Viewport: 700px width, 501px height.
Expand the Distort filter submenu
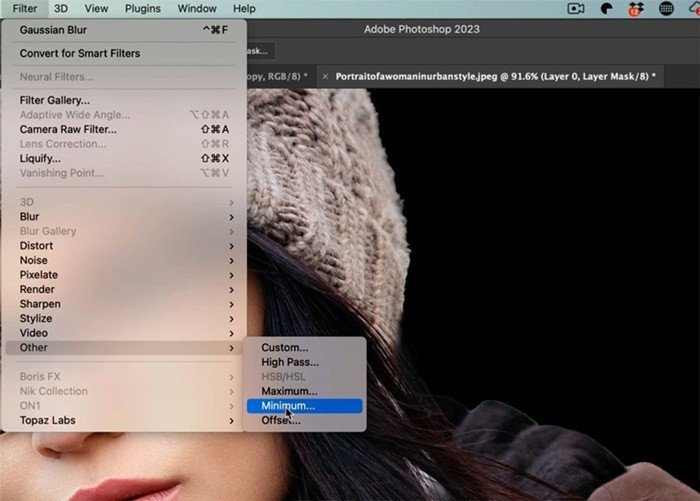pos(36,246)
